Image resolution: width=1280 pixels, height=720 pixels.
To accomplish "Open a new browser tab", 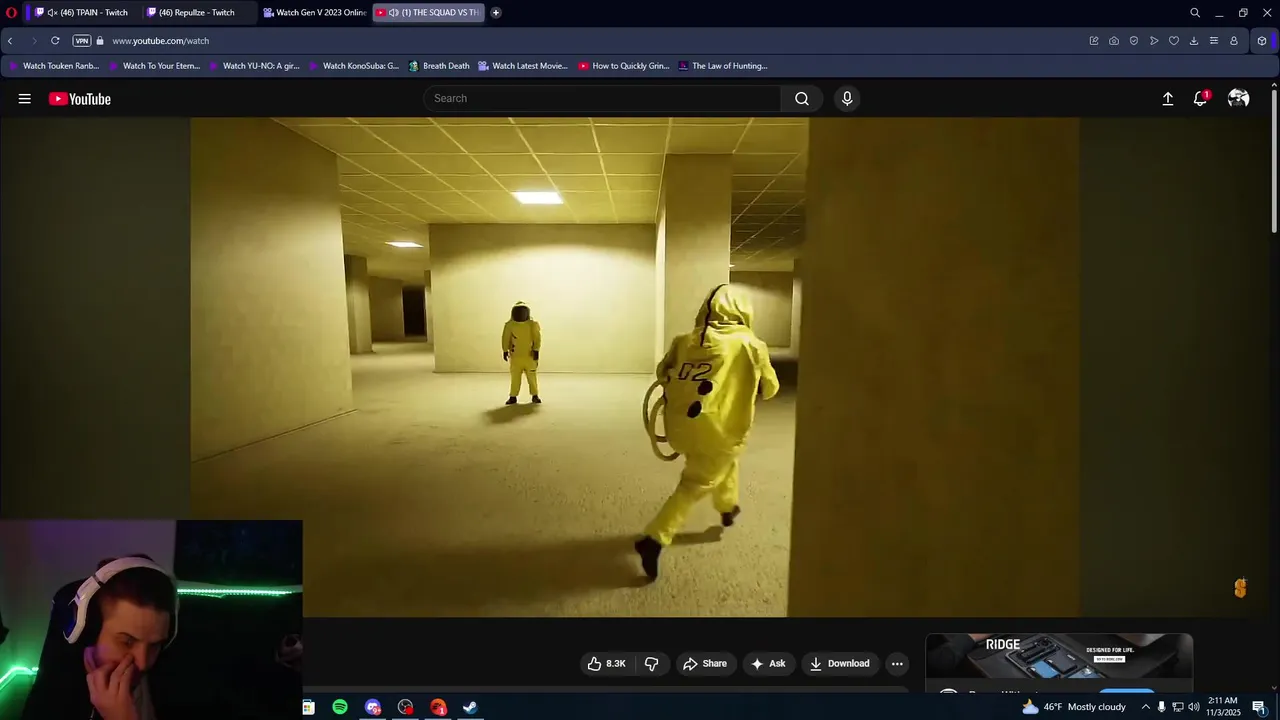I will pos(495,13).
